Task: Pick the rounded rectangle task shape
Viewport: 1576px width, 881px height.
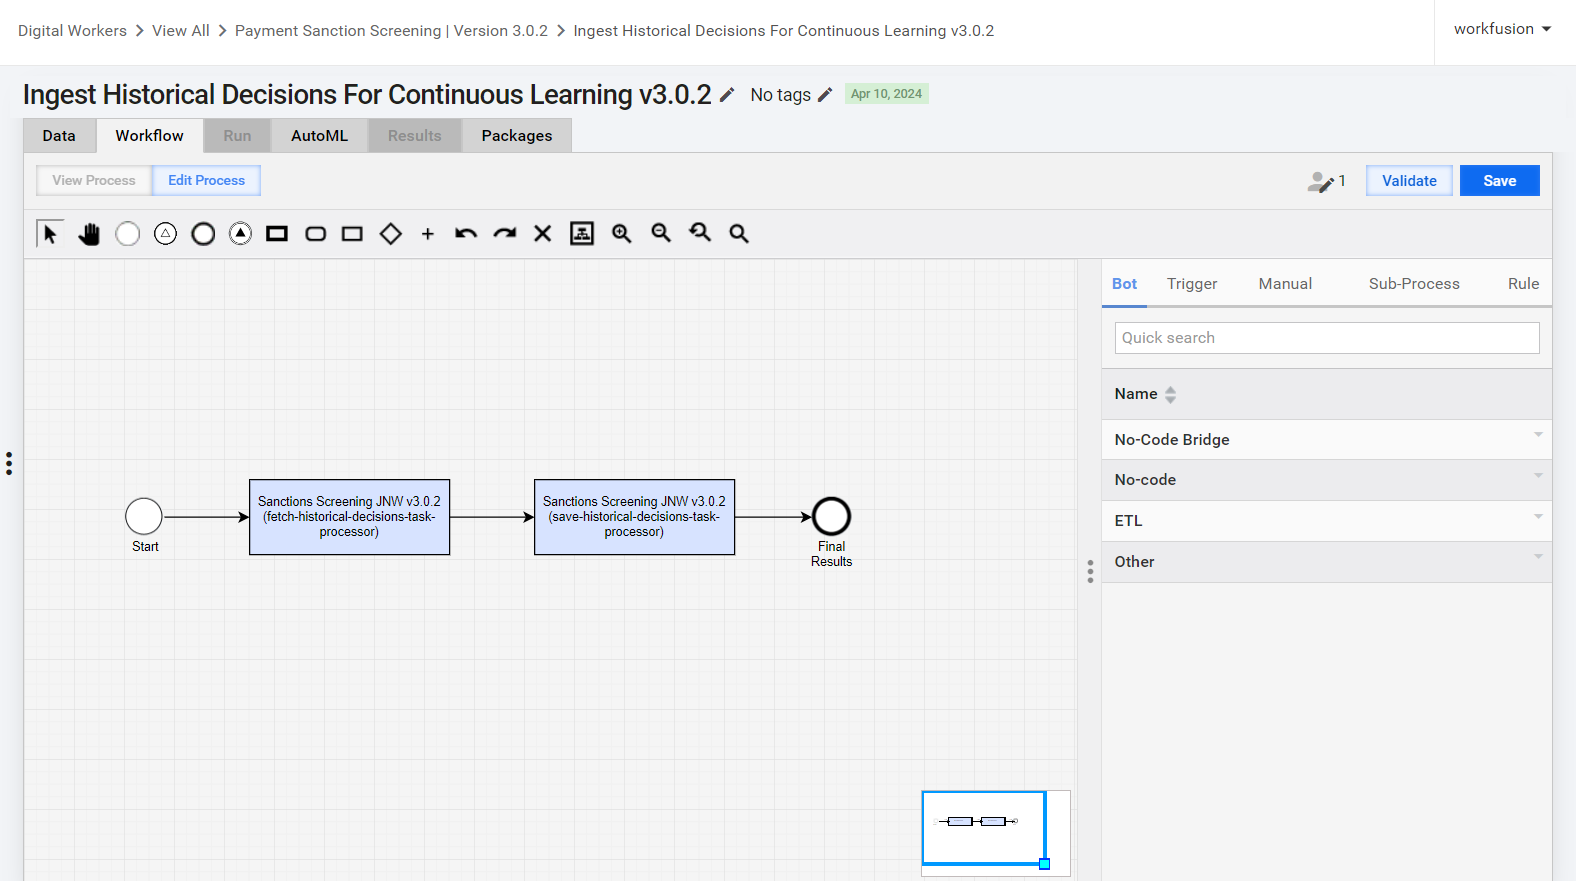Action: [315, 233]
